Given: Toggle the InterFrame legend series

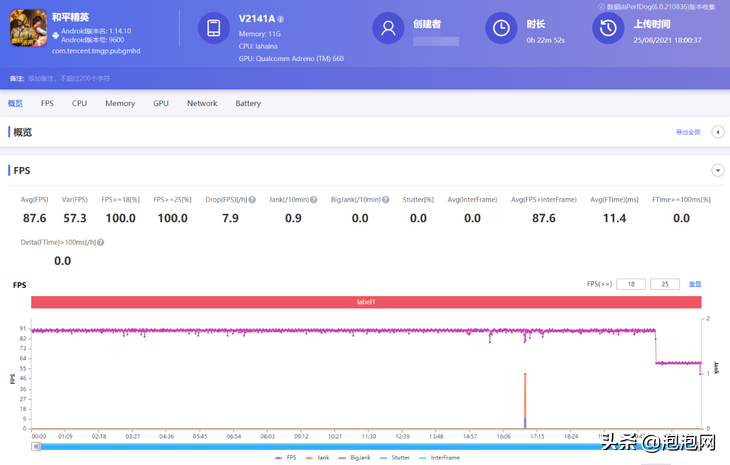Looking at the screenshot, I should pyautogui.click(x=439, y=458).
